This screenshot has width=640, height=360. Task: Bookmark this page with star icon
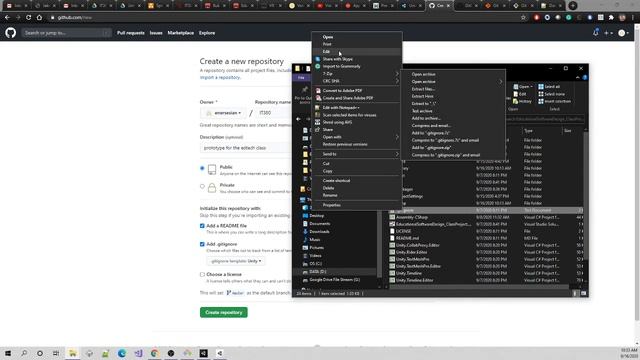point(523,18)
